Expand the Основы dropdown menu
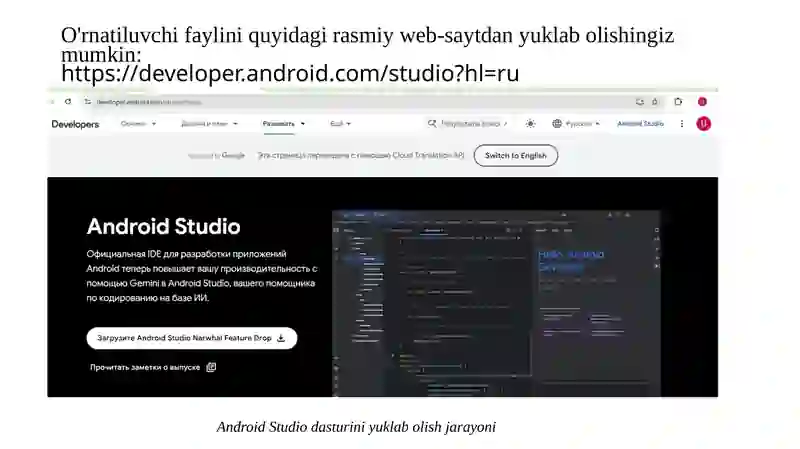Viewport: 800px width, 449px height. tap(138, 123)
